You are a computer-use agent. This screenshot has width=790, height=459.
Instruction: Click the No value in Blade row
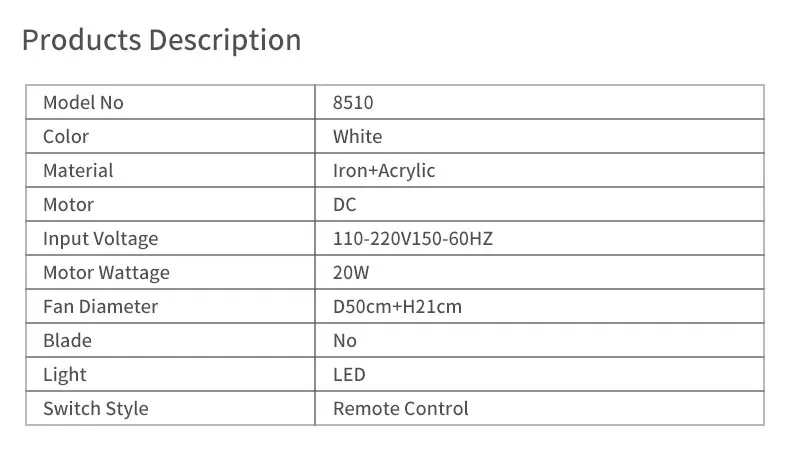[x=344, y=341]
